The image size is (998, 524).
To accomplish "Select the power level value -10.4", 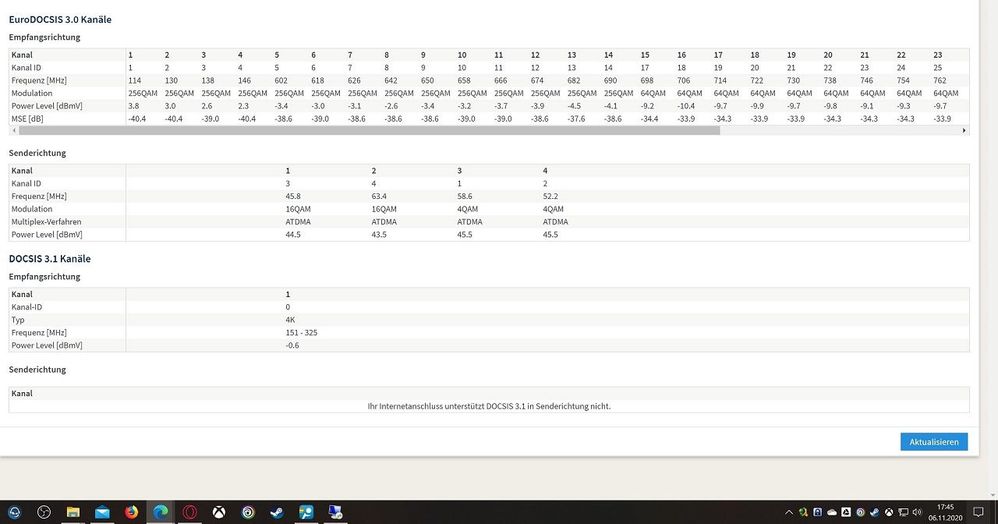I will click(x=686, y=106).
